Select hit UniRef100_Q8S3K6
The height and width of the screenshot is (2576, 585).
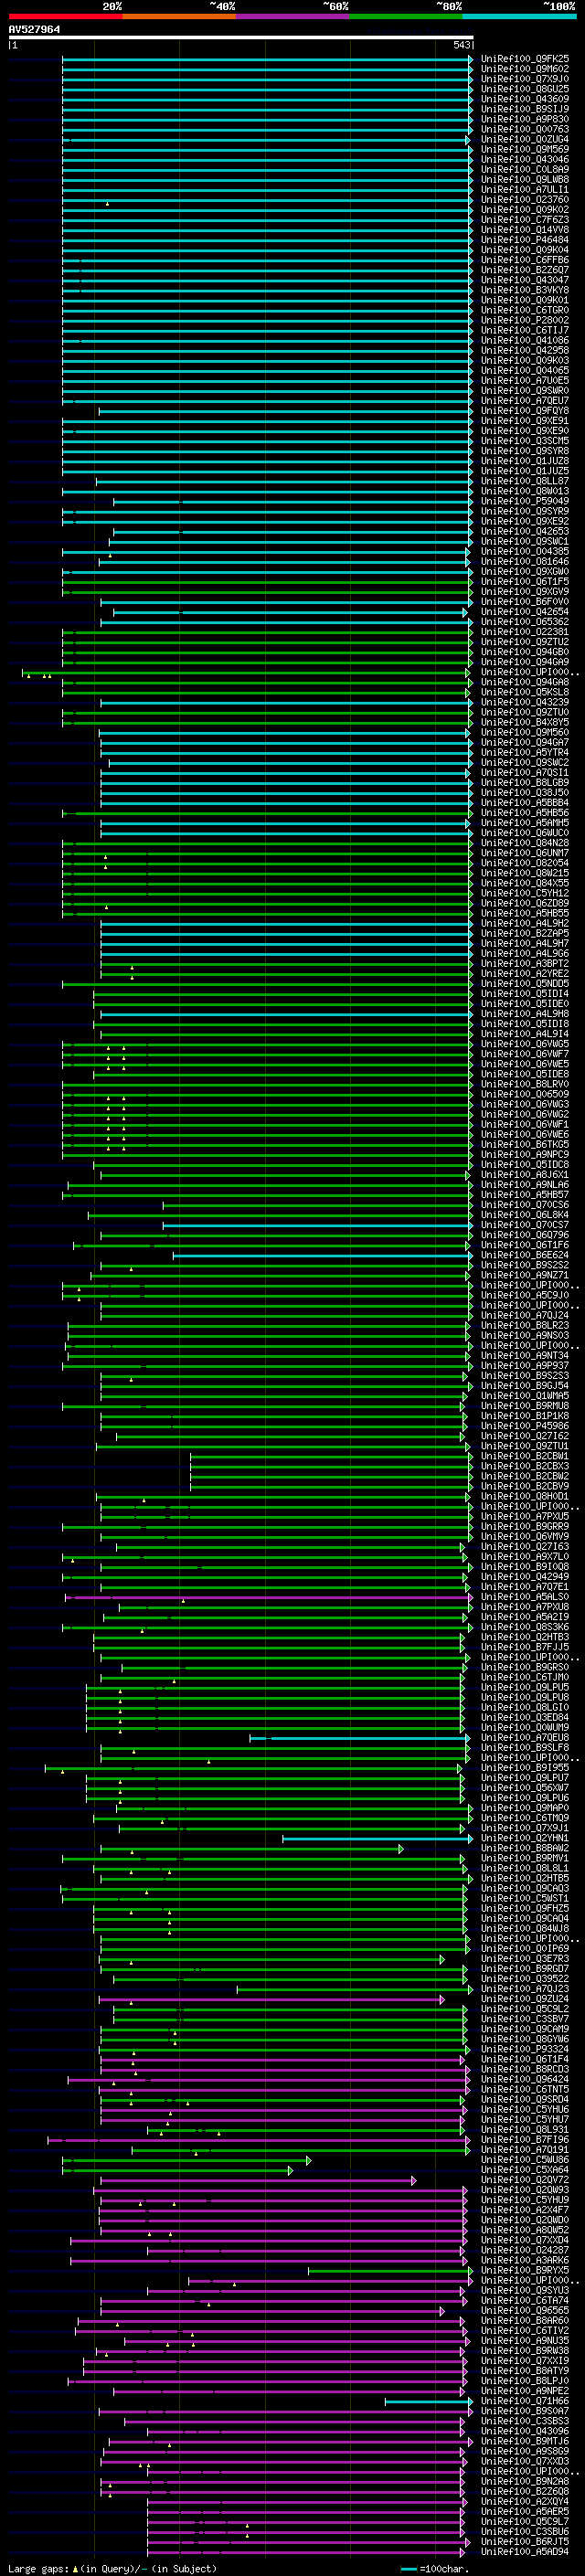525,1627
